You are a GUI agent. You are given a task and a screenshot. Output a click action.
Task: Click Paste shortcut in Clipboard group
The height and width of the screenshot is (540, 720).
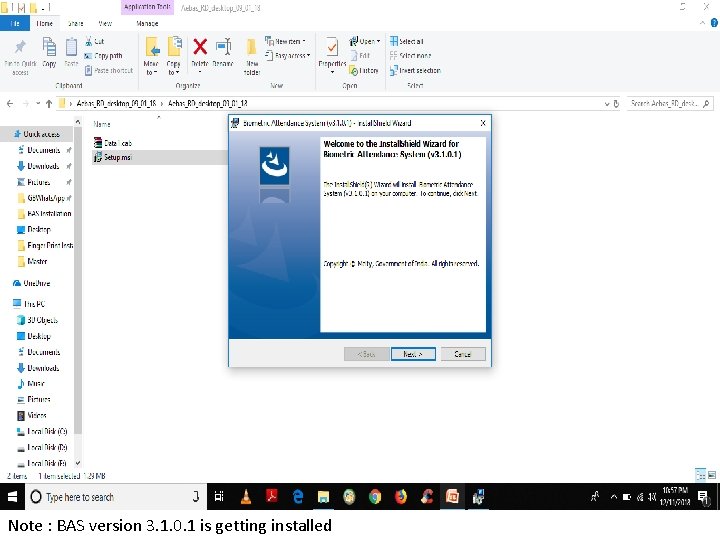[x=109, y=70]
